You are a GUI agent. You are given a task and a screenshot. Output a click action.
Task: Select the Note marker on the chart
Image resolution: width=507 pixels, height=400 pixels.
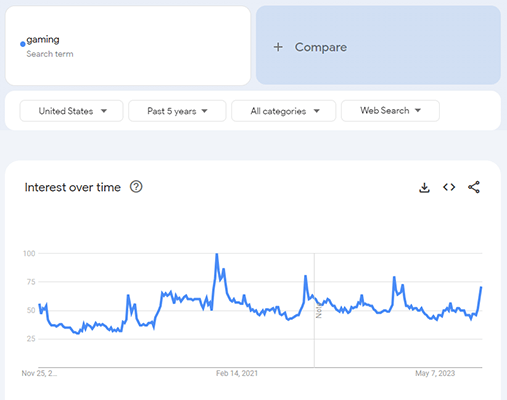[x=319, y=311]
